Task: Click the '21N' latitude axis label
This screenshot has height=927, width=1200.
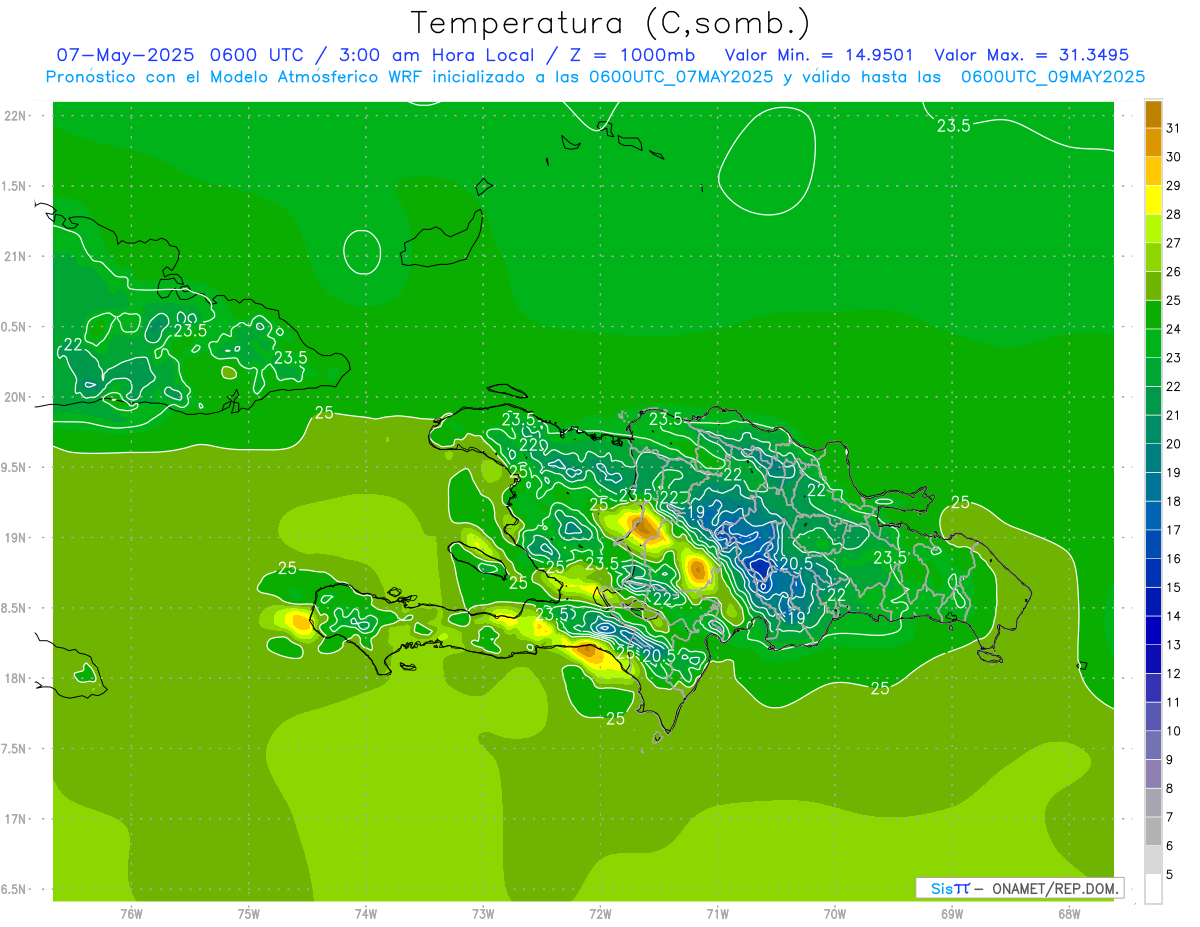Action: pyautogui.click(x=15, y=257)
